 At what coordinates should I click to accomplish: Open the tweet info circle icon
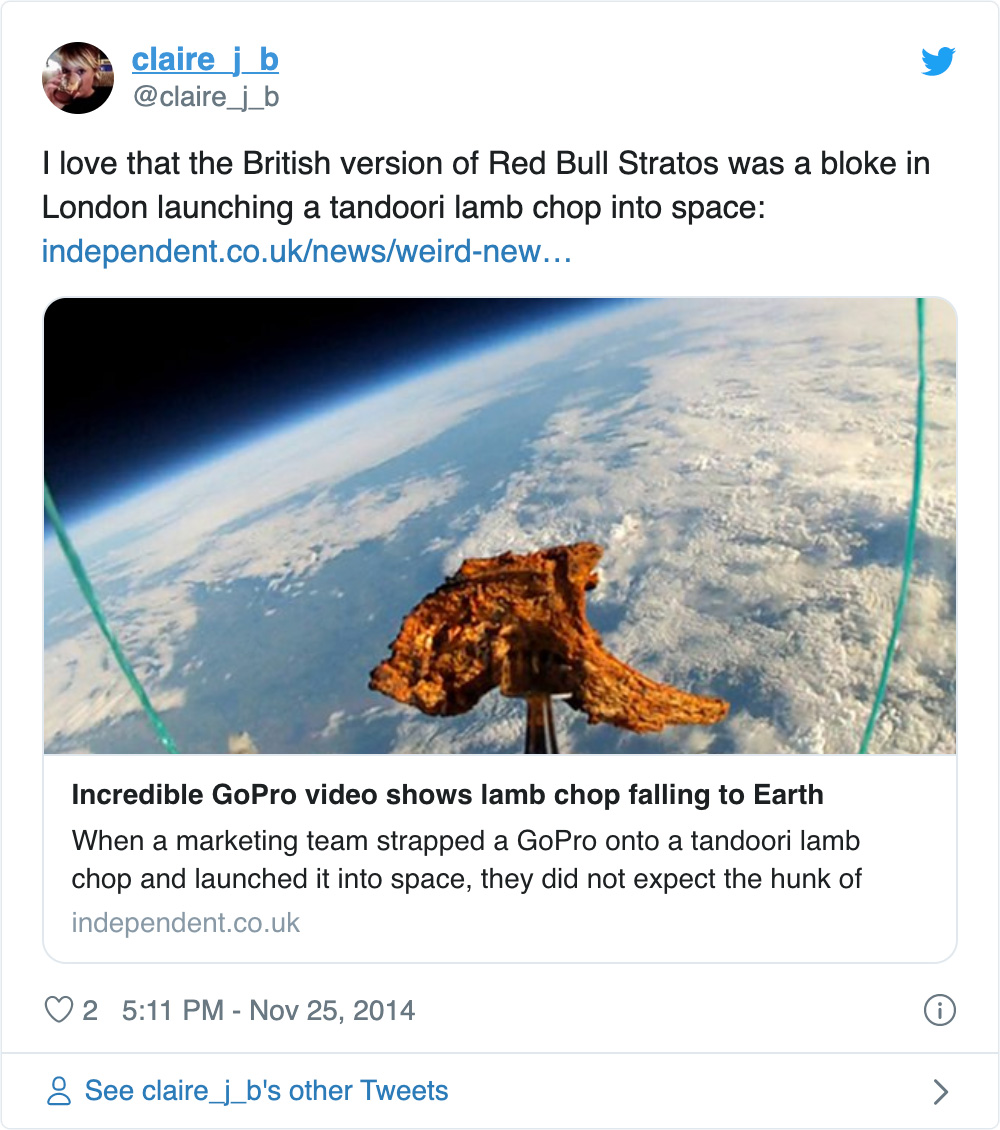[939, 1010]
